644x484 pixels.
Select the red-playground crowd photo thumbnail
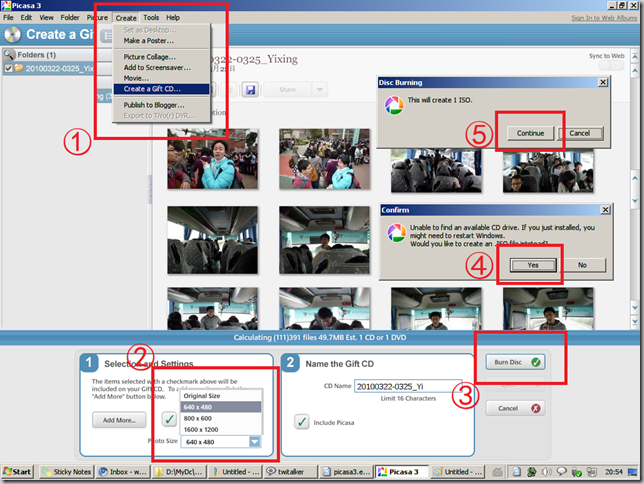[x=324, y=159]
